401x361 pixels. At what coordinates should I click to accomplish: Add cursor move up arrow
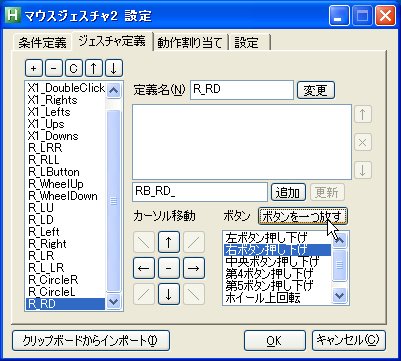[169, 242]
